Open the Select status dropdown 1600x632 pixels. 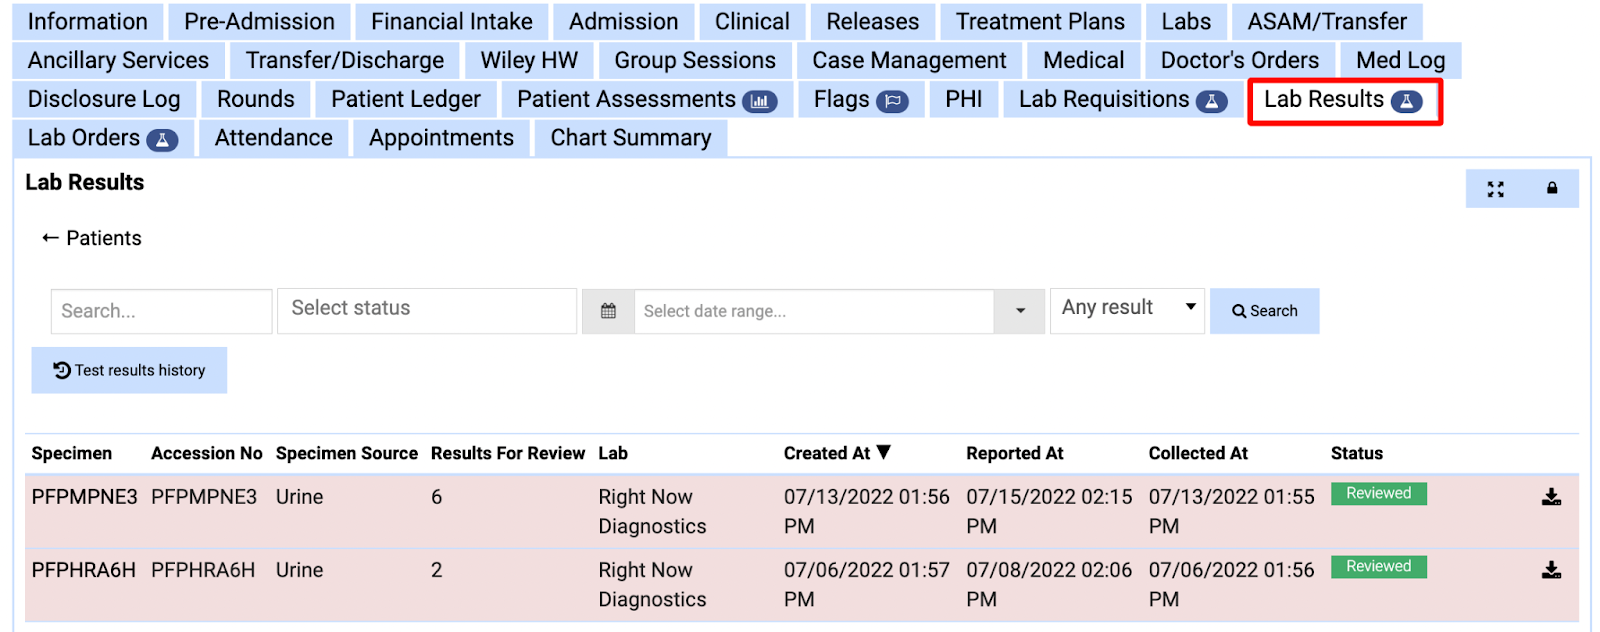[426, 309]
